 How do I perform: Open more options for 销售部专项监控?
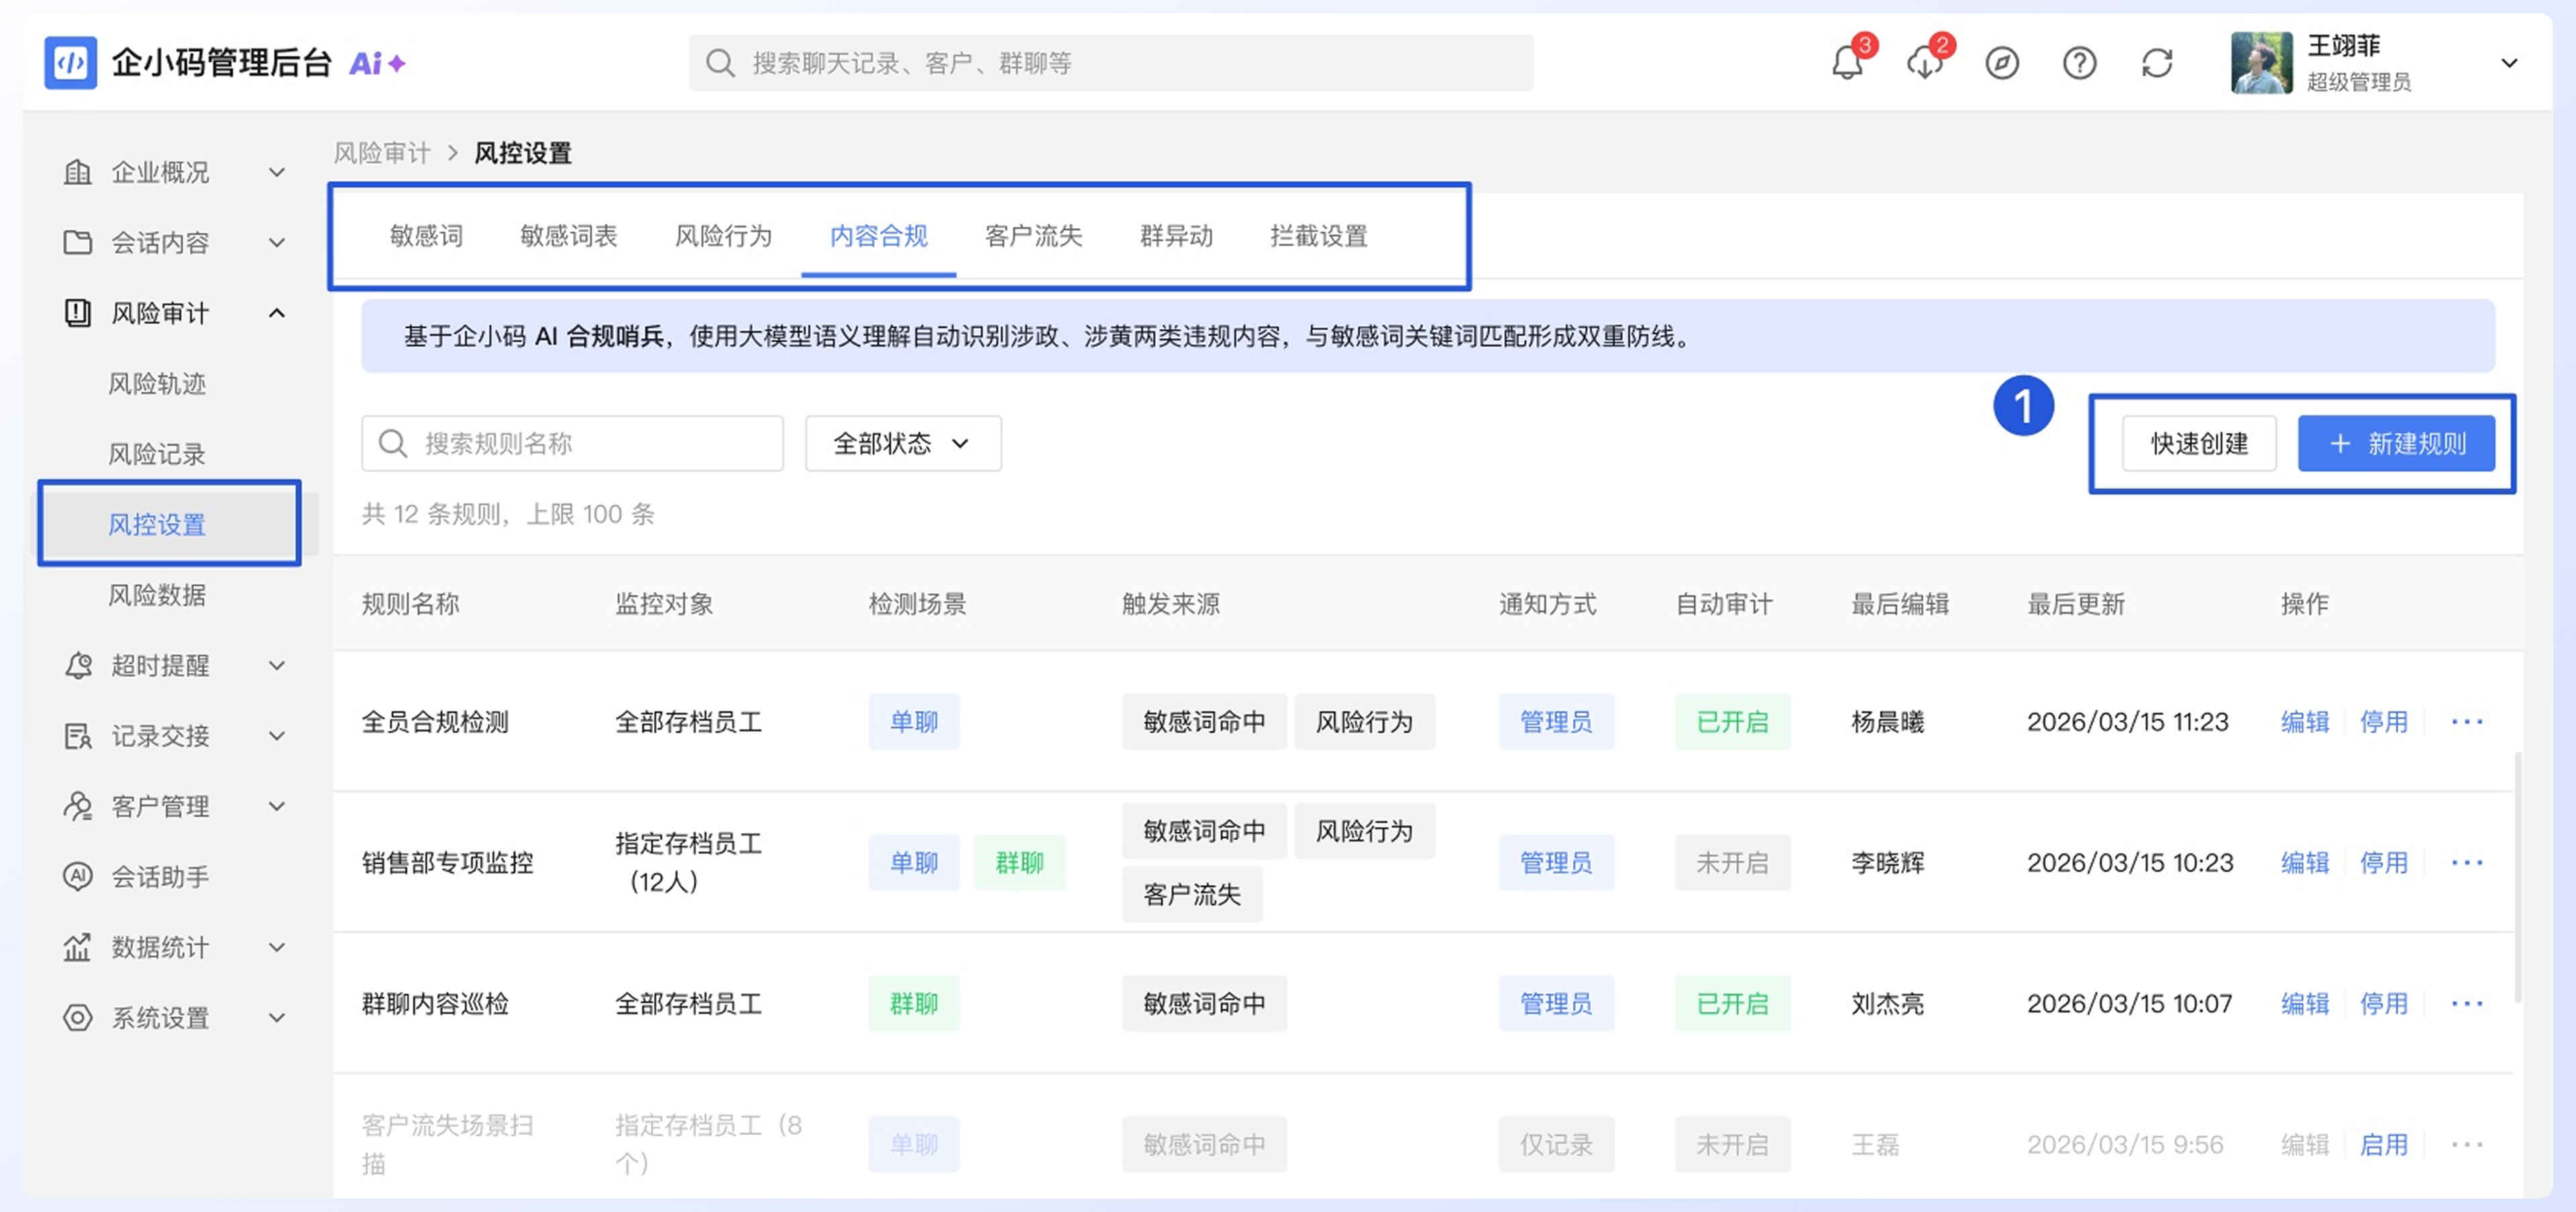2466,863
